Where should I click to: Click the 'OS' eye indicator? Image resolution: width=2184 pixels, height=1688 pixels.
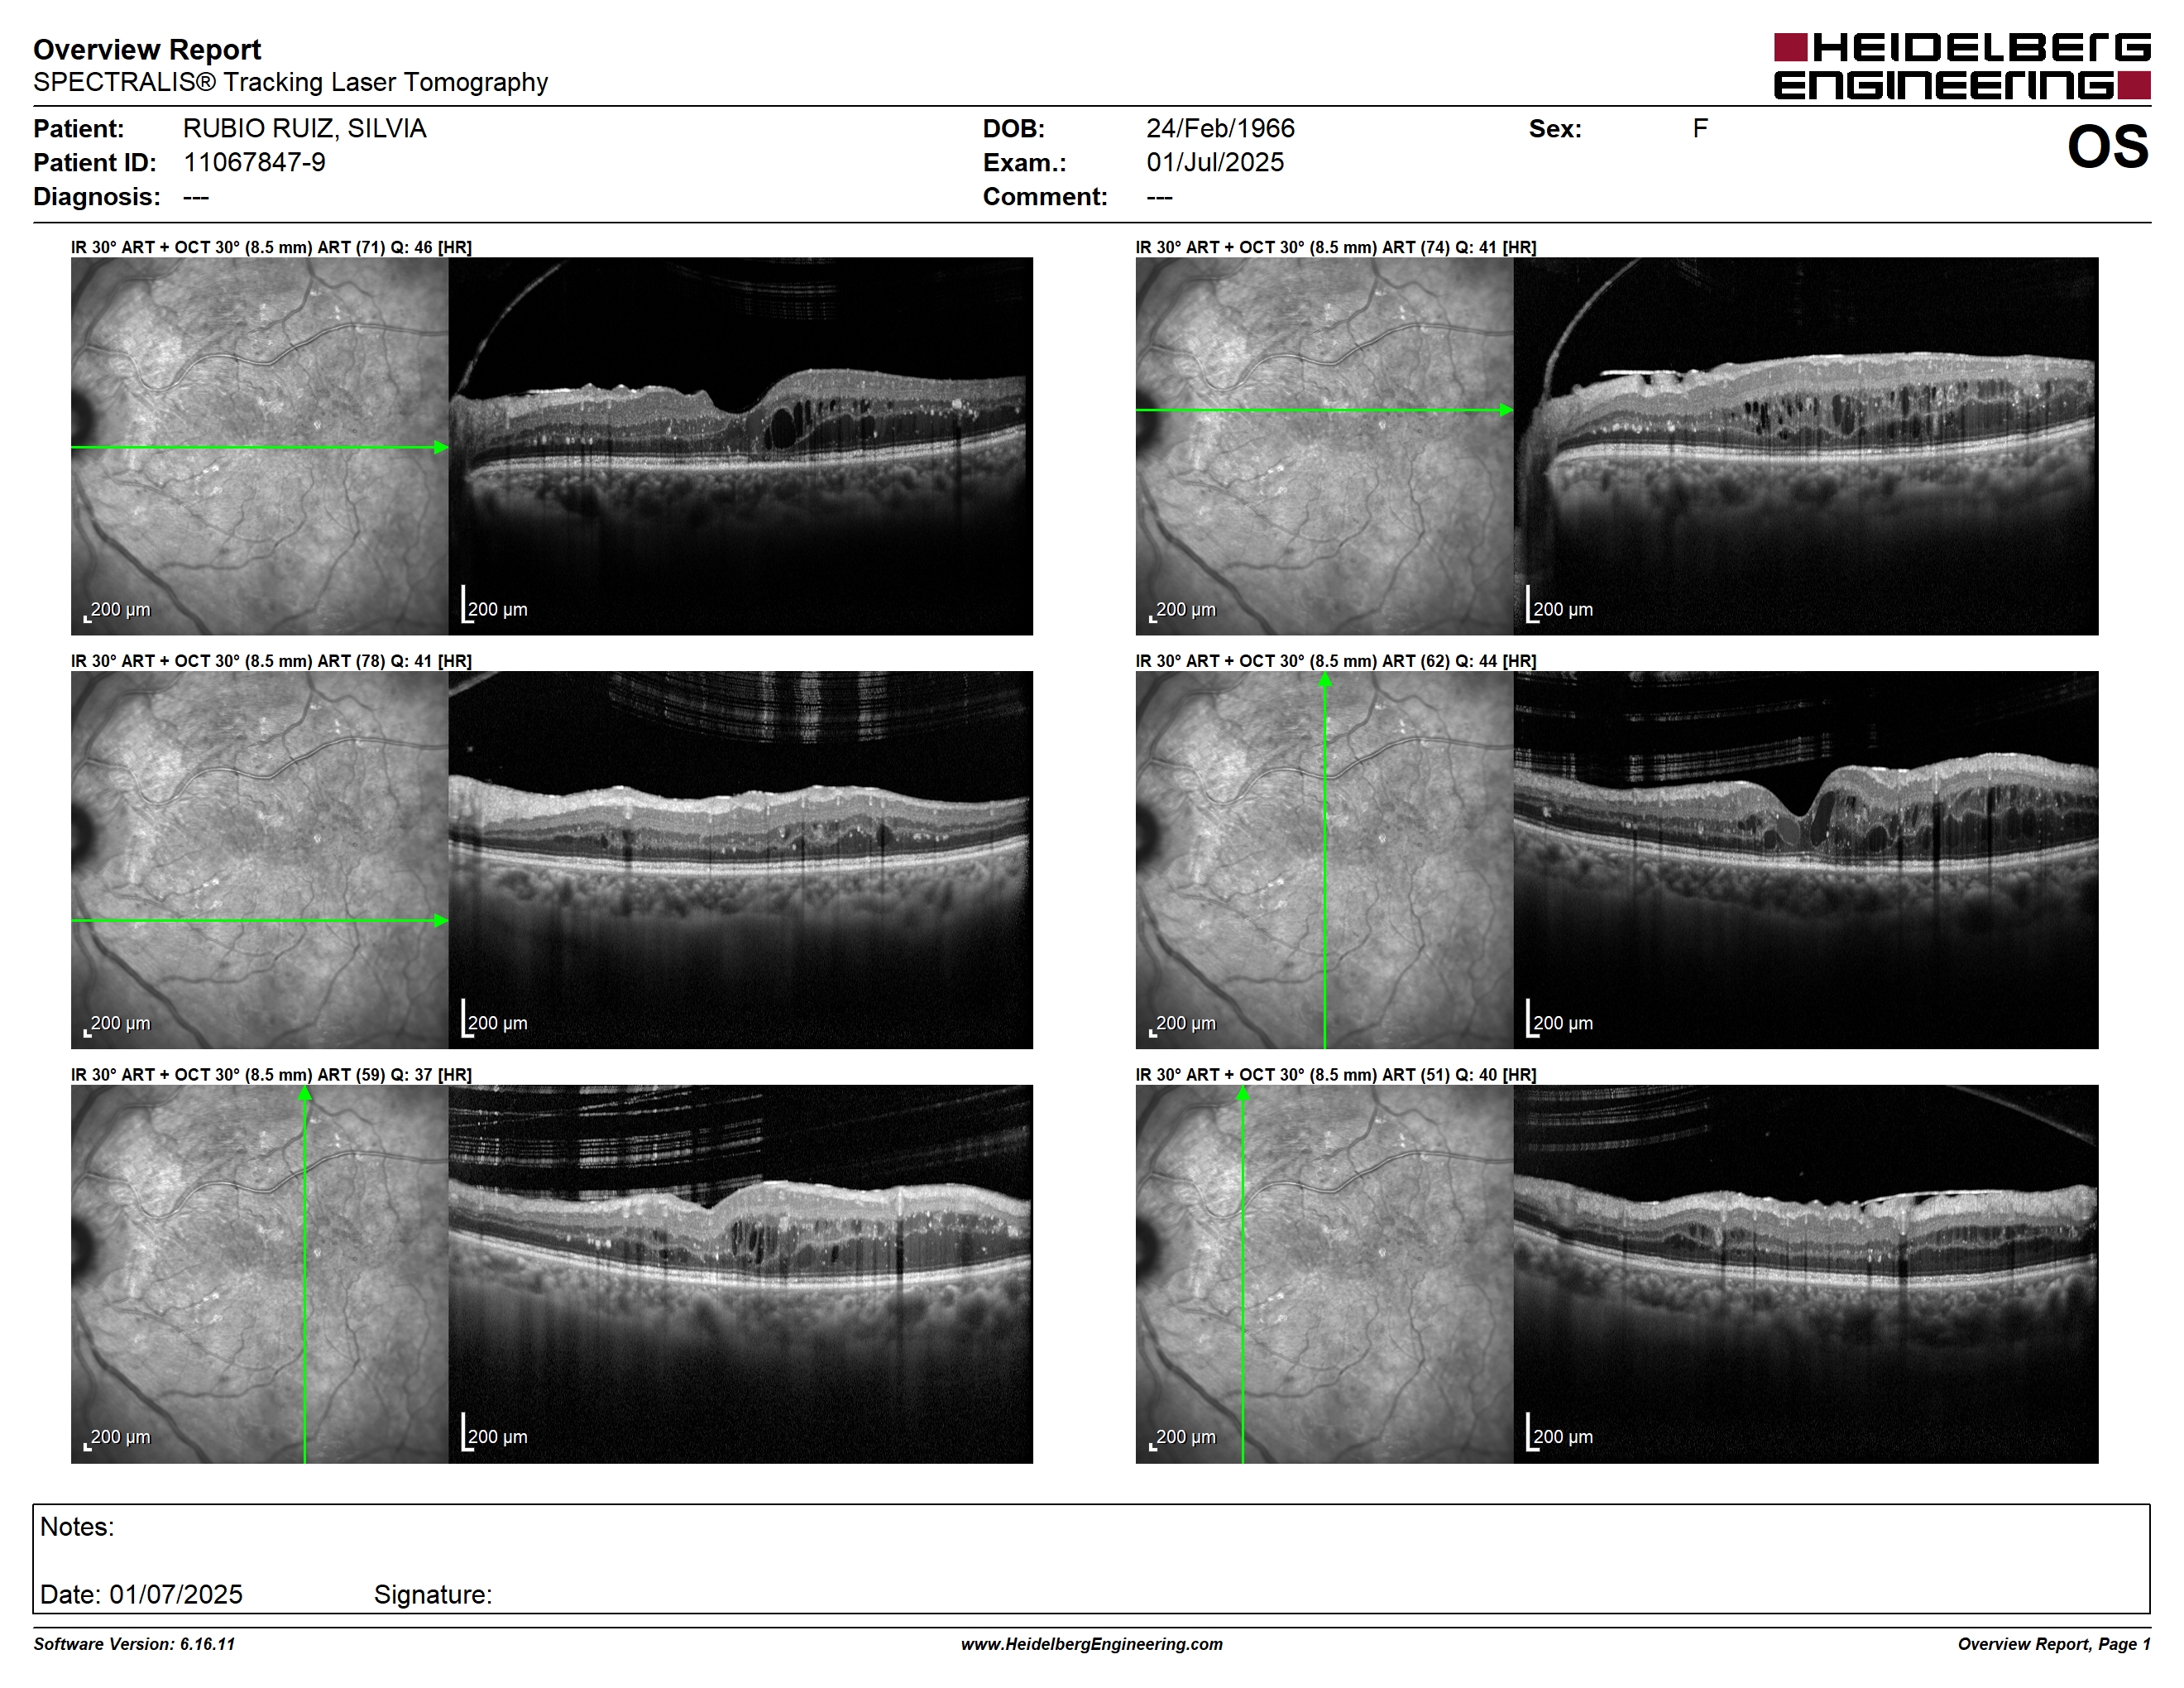click(x=2108, y=147)
